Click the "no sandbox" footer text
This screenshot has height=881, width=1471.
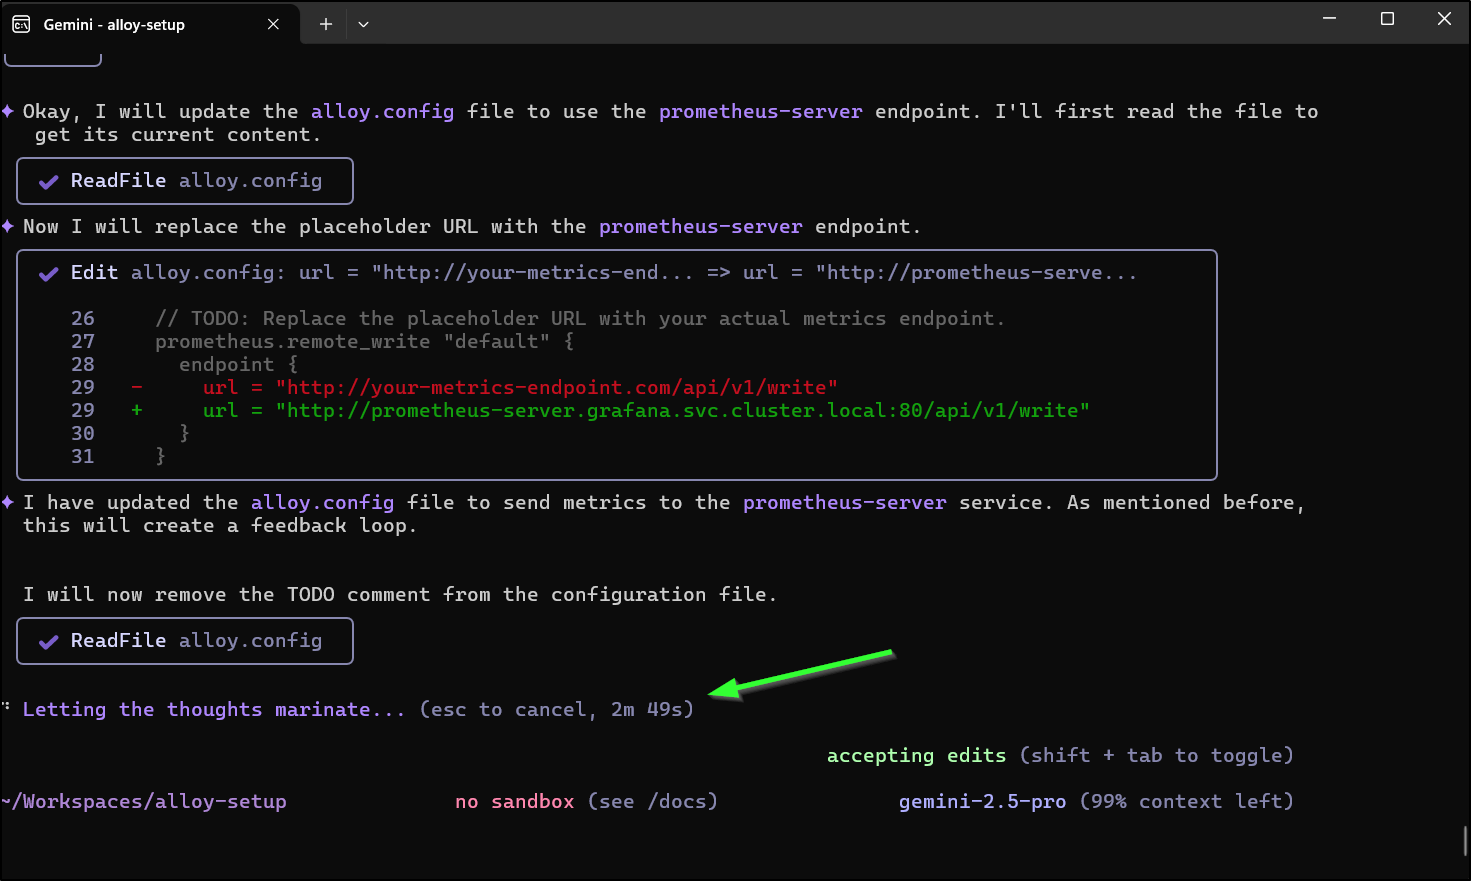[x=515, y=801]
